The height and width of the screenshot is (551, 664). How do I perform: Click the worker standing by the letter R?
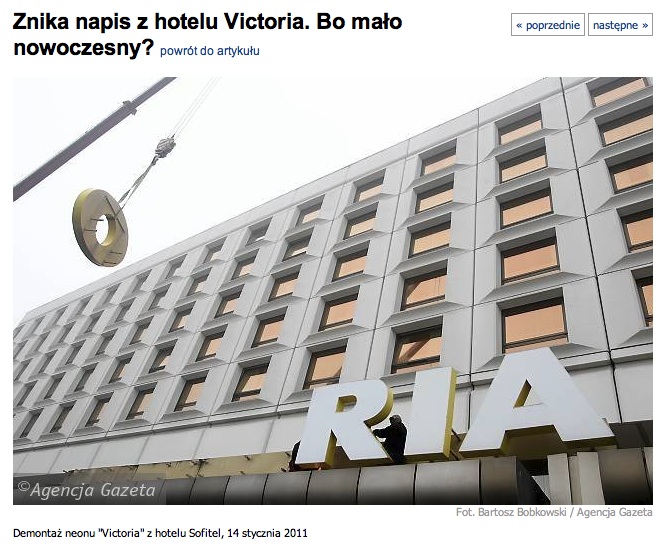click(x=392, y=439)
